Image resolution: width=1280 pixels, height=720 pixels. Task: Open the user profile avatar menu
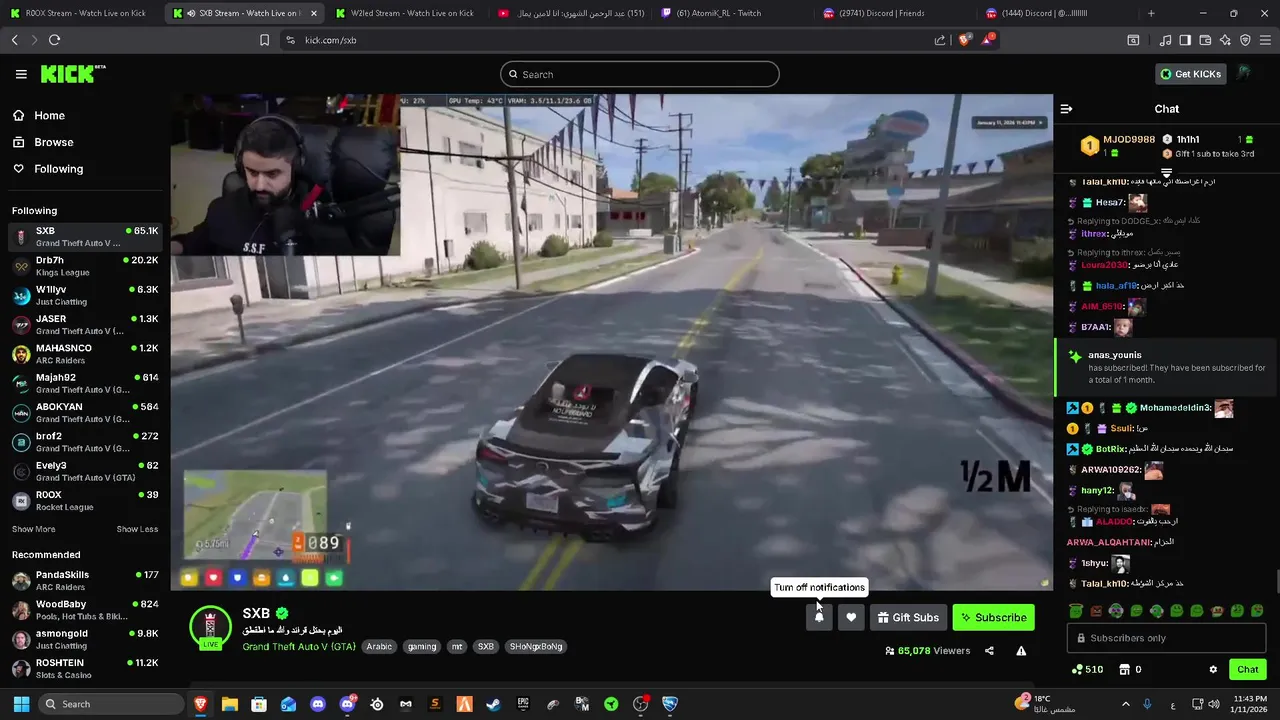pyautogui.click(x=1244, y=73)
